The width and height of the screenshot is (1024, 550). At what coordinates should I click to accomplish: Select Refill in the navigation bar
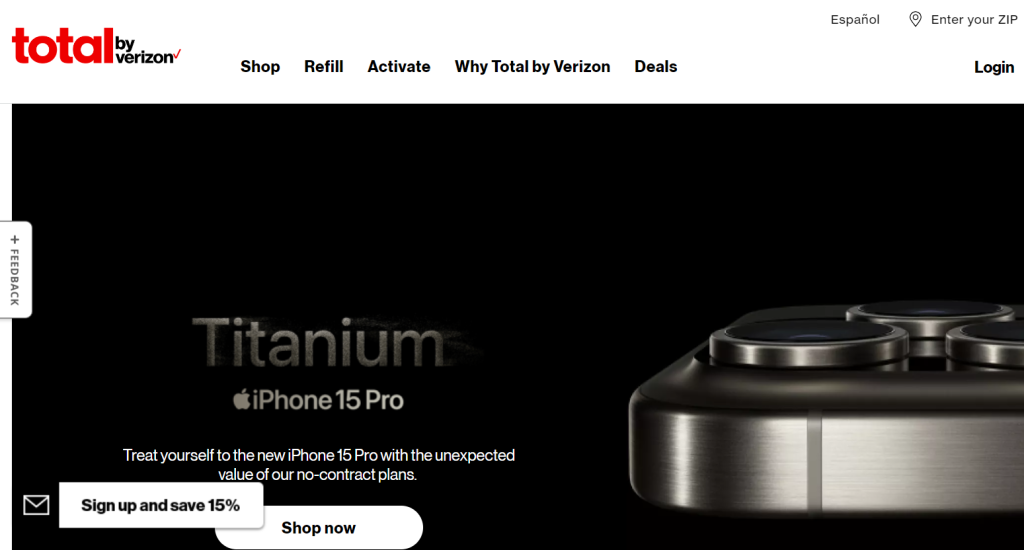coord(323,67)
